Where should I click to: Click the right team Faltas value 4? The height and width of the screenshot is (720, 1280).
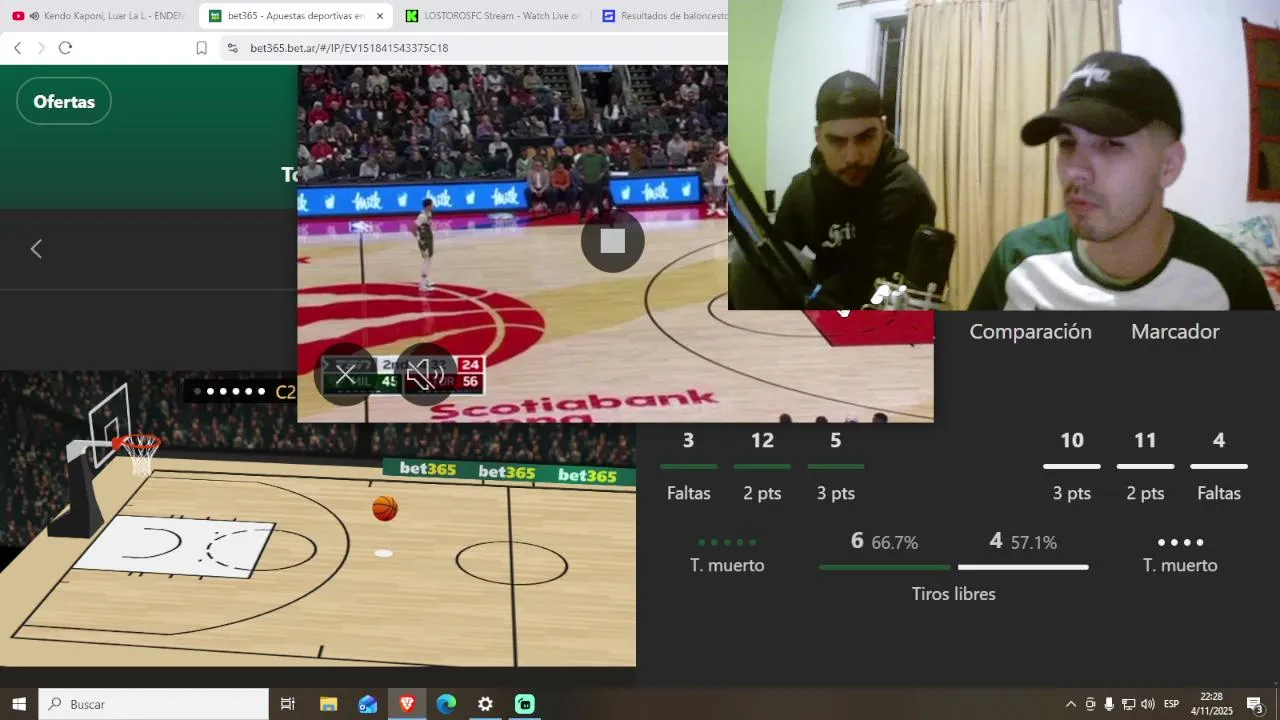click(1218, 440)
